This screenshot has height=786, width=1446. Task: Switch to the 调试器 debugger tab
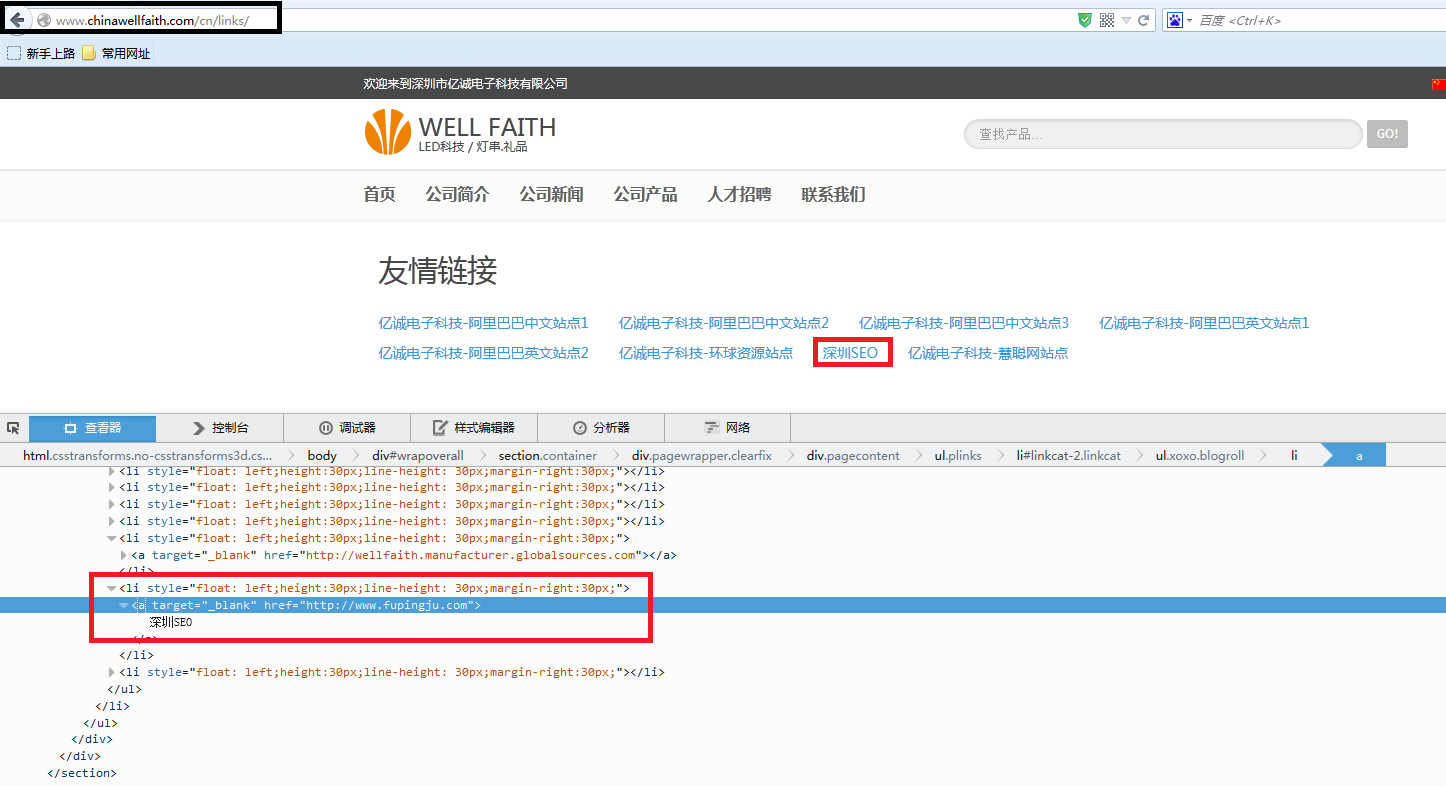click(347, 428)
